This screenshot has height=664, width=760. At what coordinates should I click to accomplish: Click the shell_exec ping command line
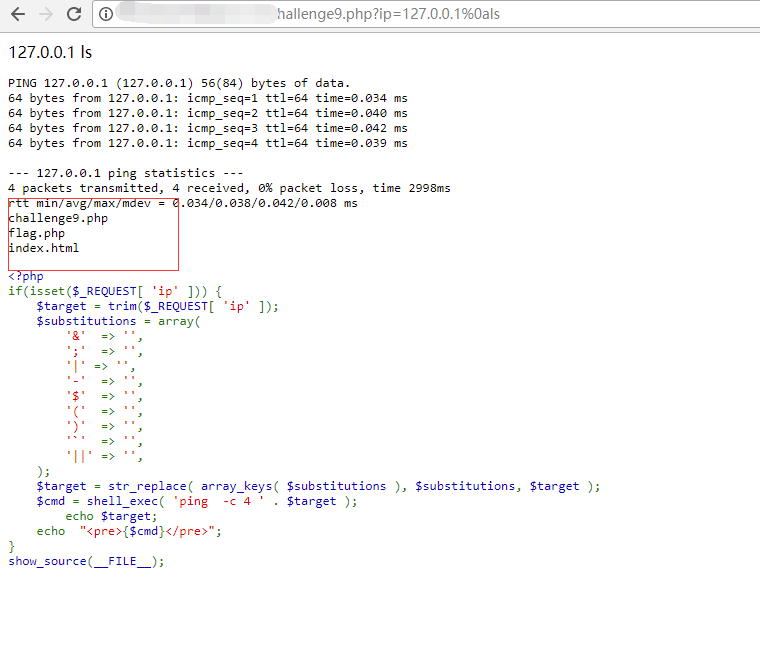tap(196, 501)
